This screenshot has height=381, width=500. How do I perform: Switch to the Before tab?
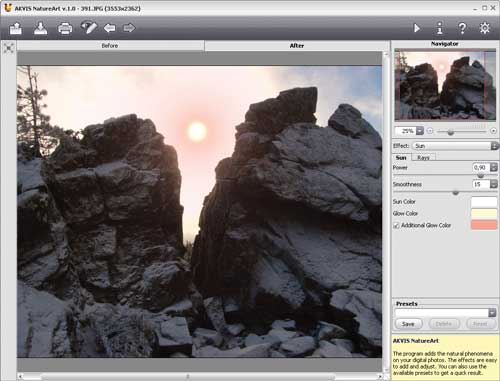point(110,46)
